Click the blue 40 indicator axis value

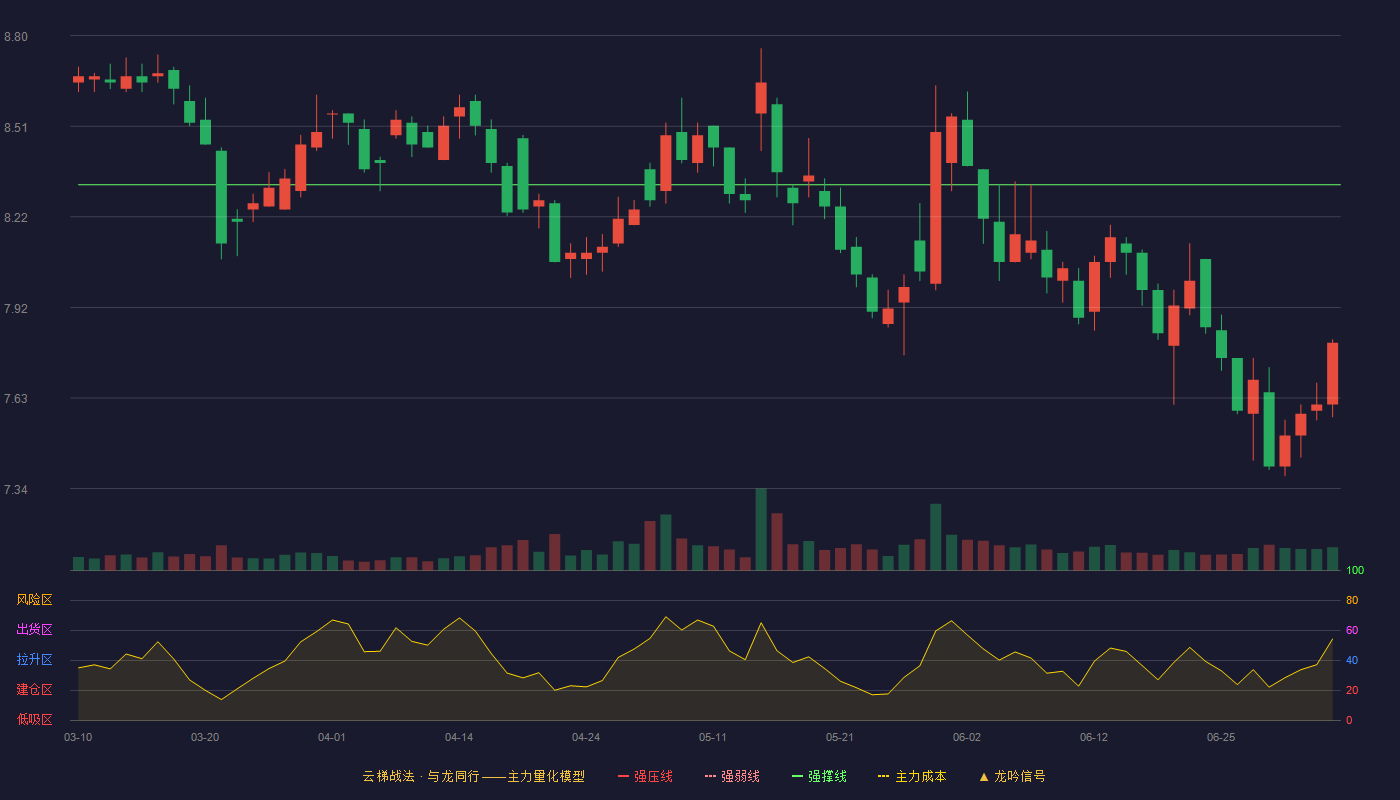click(1352, 660)
